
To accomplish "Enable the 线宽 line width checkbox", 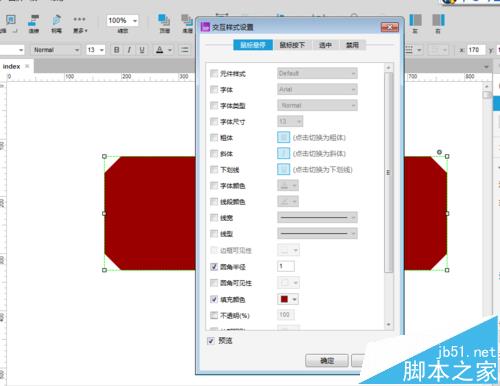I will click(x=214, y=217).
